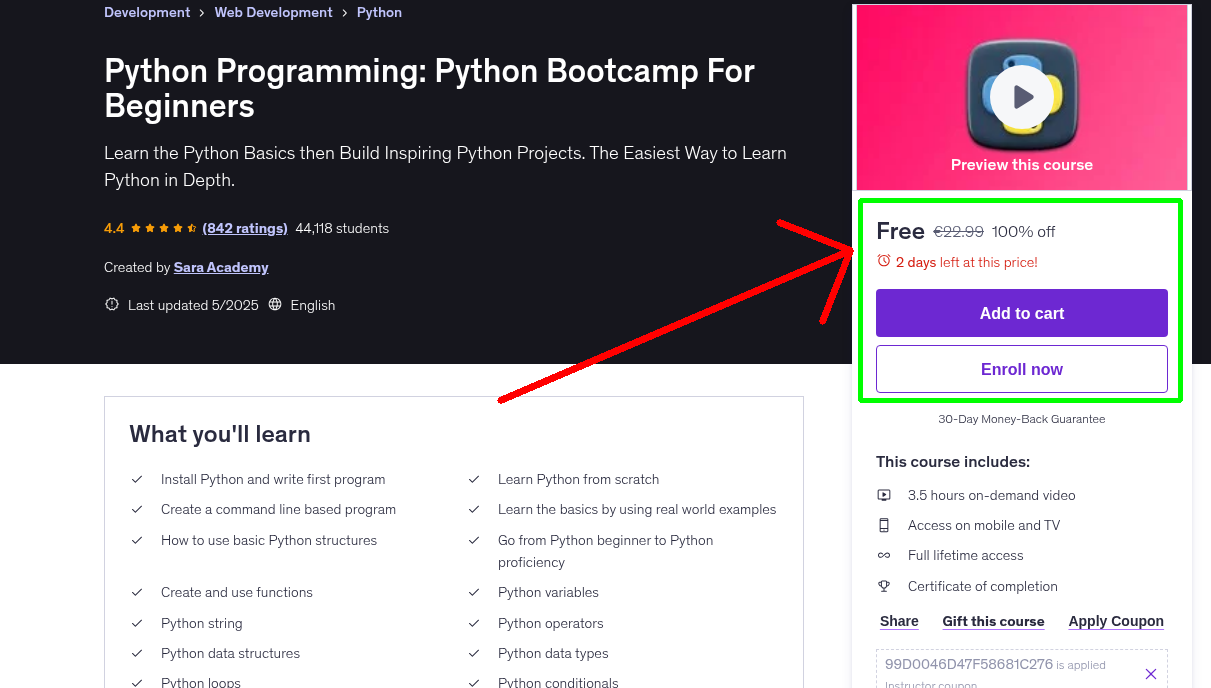Dismiss the applied instructor coupon

pos(1151,673)
